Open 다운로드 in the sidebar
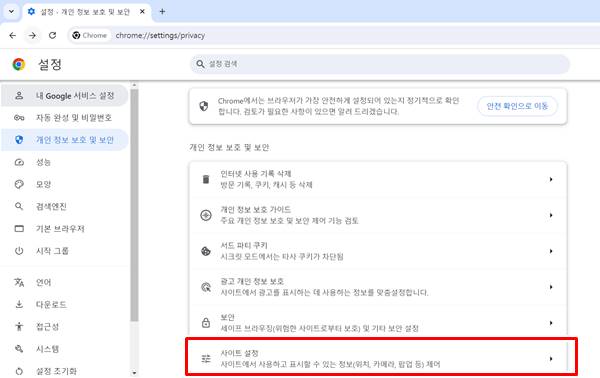This screenshot has width=600, height=378. (x=65, y=305)
